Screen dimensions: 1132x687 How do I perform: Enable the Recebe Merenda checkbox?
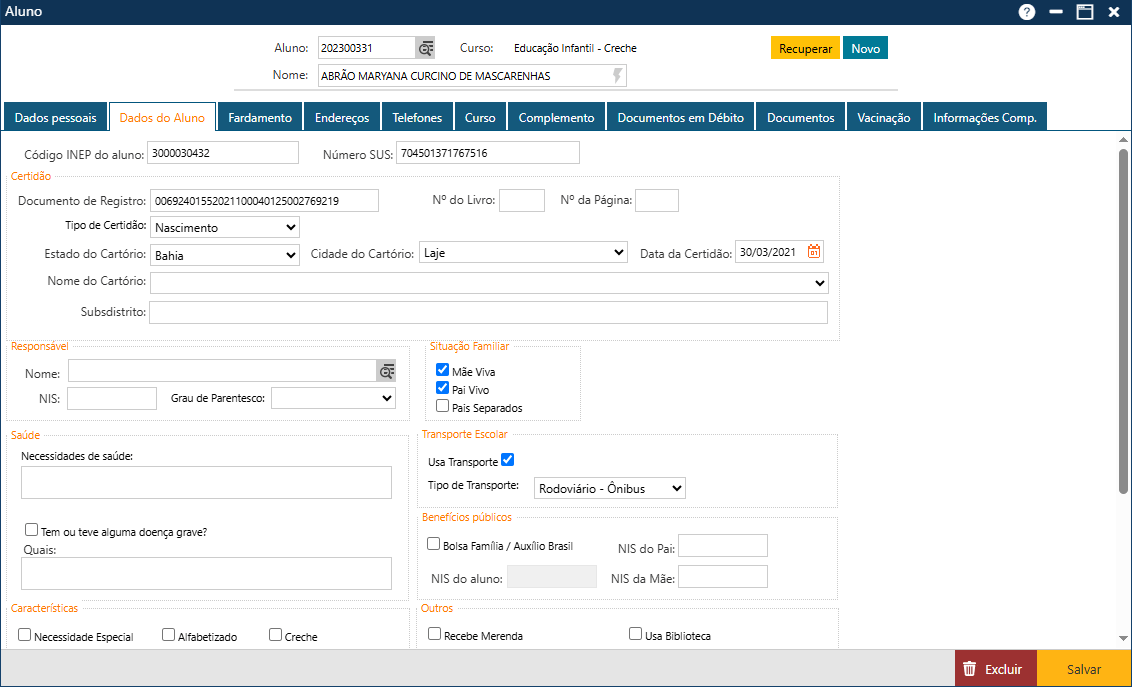(435, 634)
